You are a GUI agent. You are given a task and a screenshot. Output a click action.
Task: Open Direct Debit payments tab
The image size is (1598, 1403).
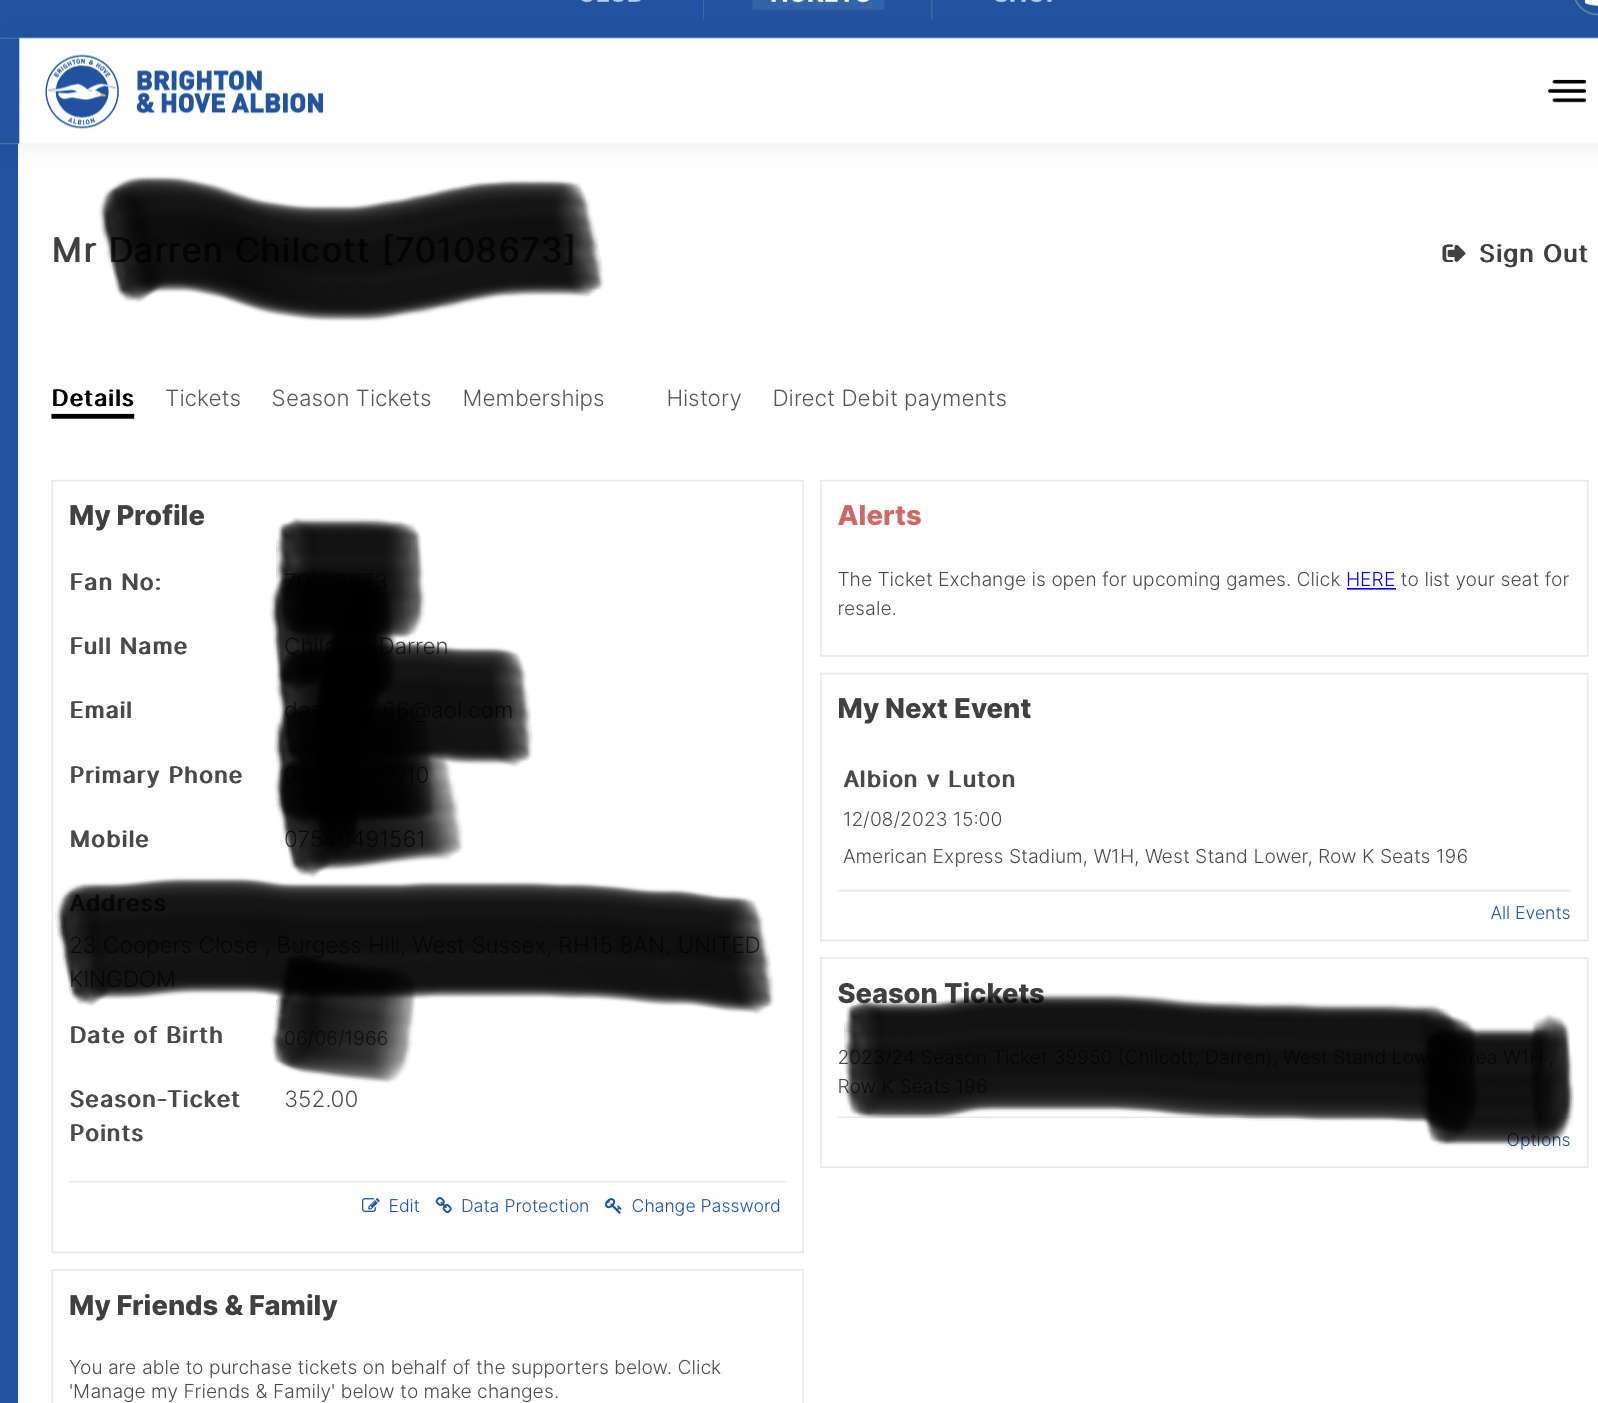point(889,398)
